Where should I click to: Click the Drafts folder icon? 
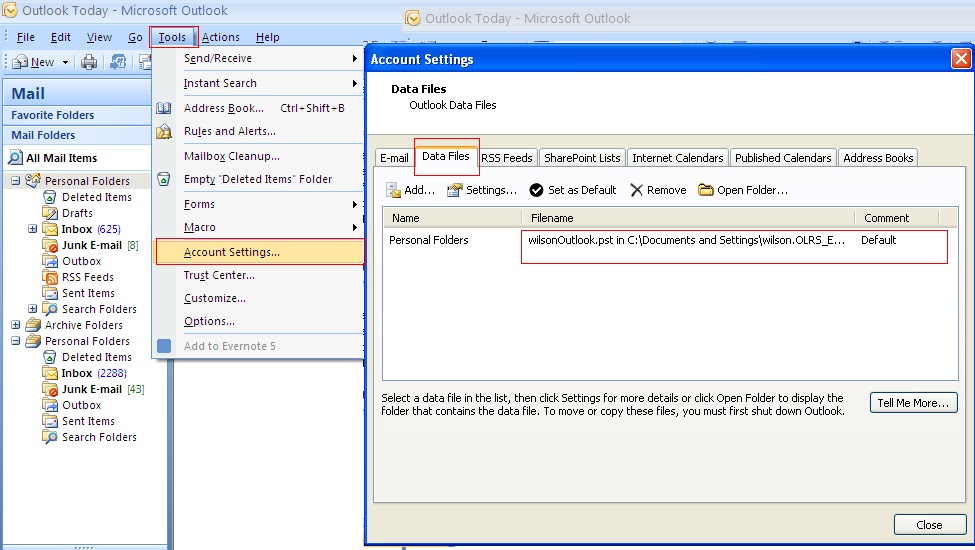coord(50,213)
